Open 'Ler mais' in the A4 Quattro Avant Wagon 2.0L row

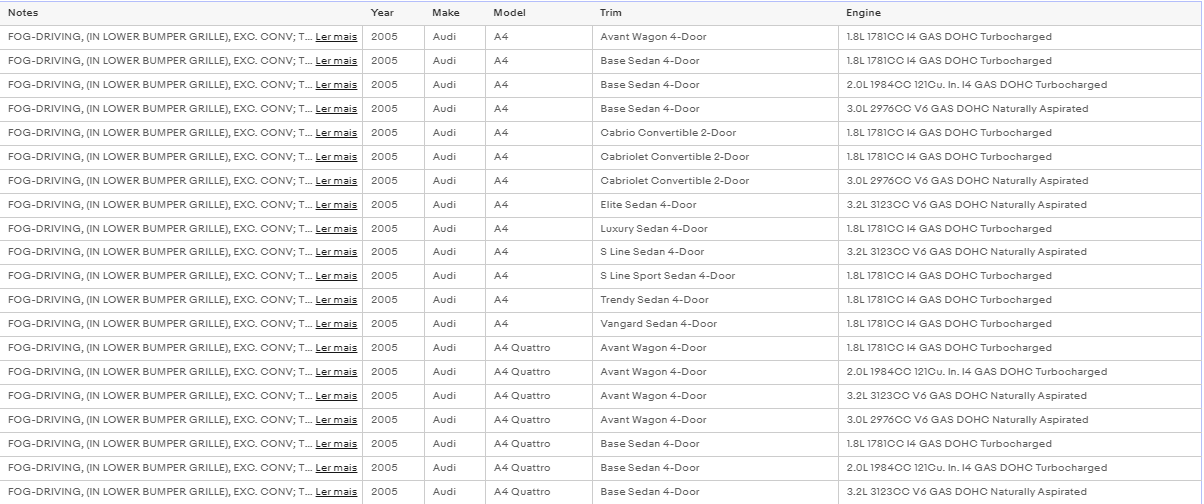[336, 372]
